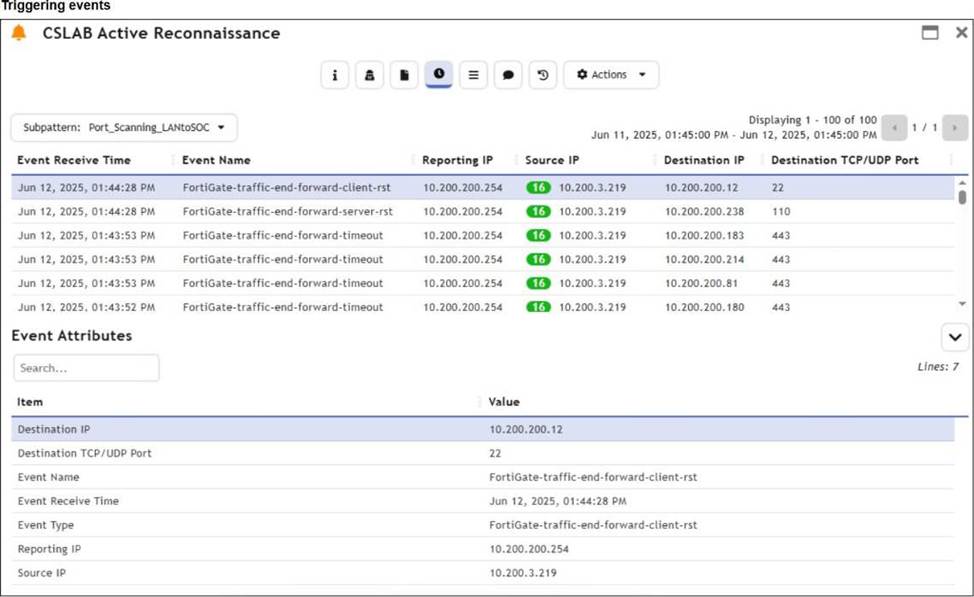This screenshot has width=974, height=597.
Task: Open the comment speech bubble icon
Action: [508, 75]
